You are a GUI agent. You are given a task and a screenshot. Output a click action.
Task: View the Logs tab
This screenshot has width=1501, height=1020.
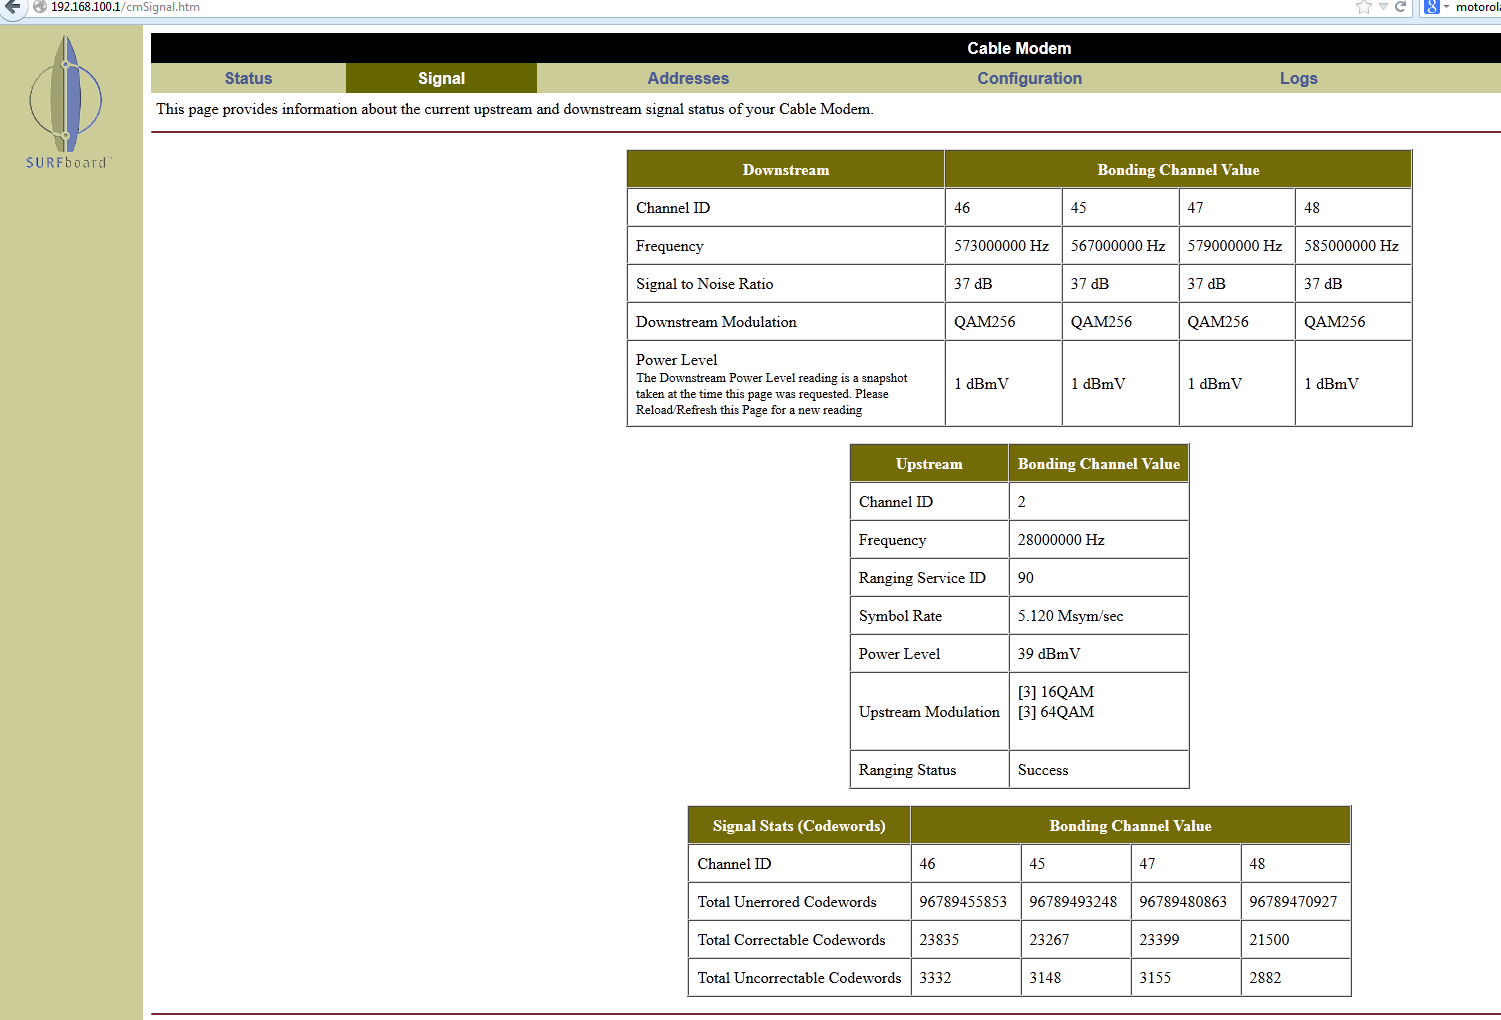[x=1298, y=78]
